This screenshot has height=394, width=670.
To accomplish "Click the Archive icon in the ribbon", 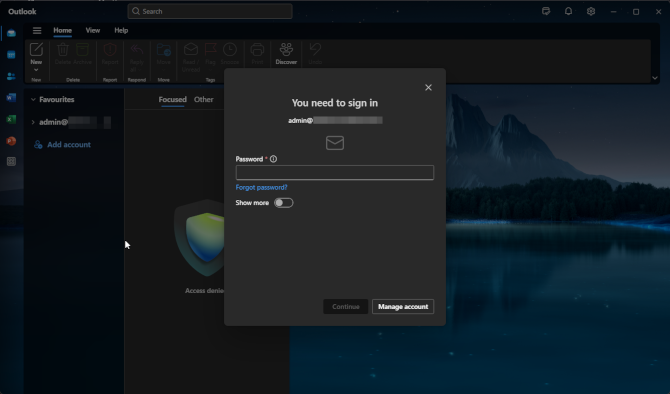I will [82, 50].
